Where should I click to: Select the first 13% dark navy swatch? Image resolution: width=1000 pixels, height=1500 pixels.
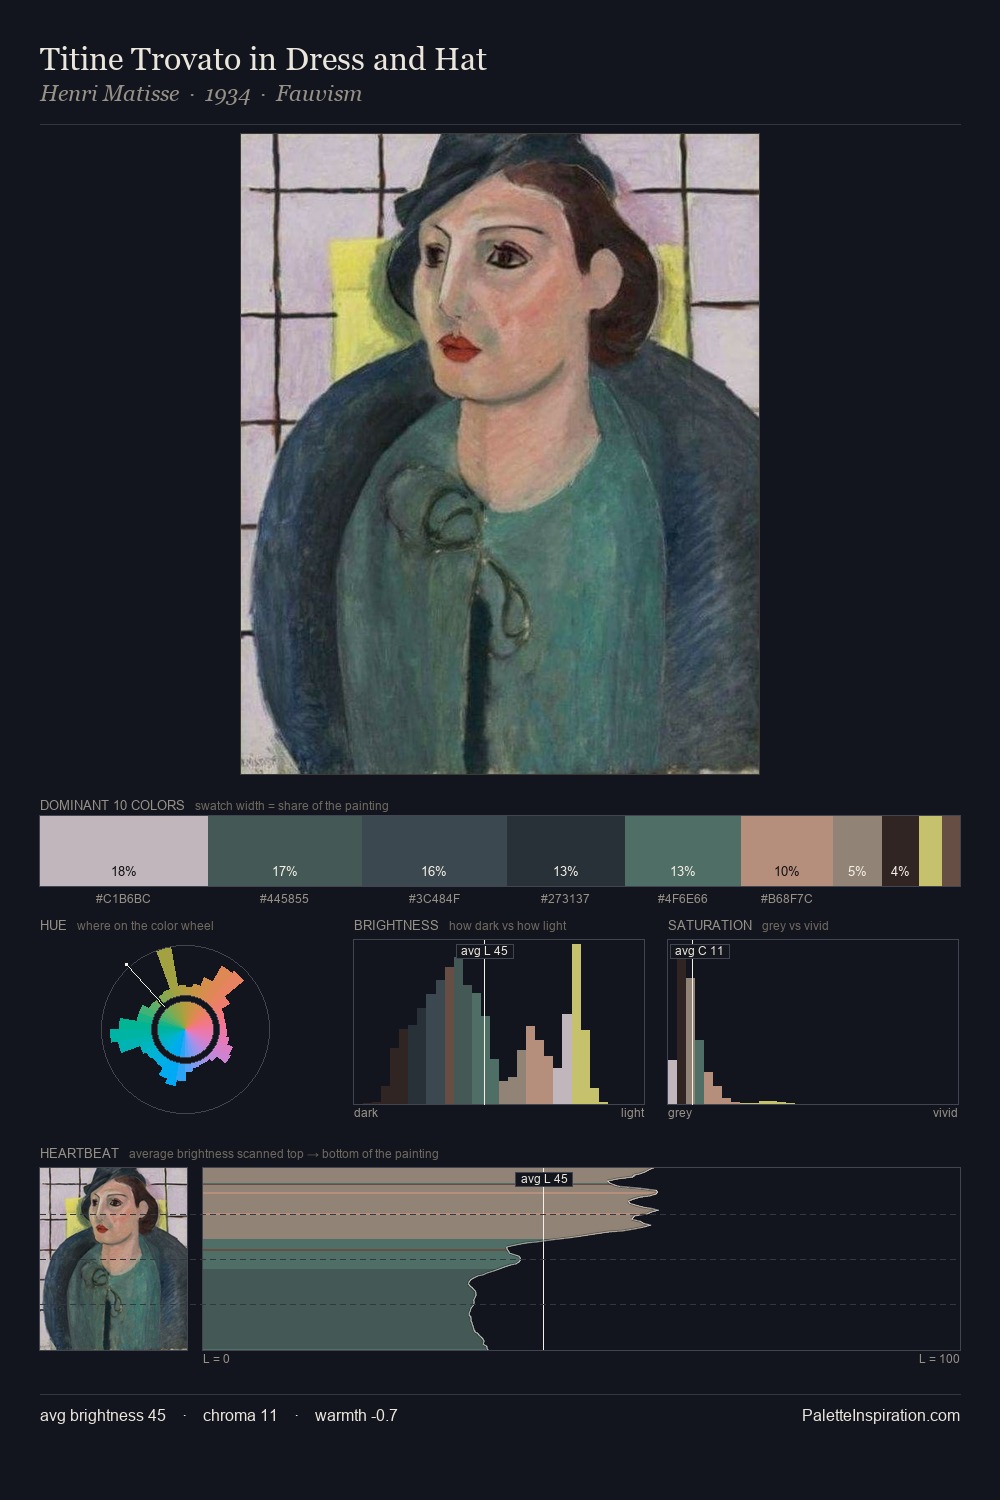coord(566,851)
